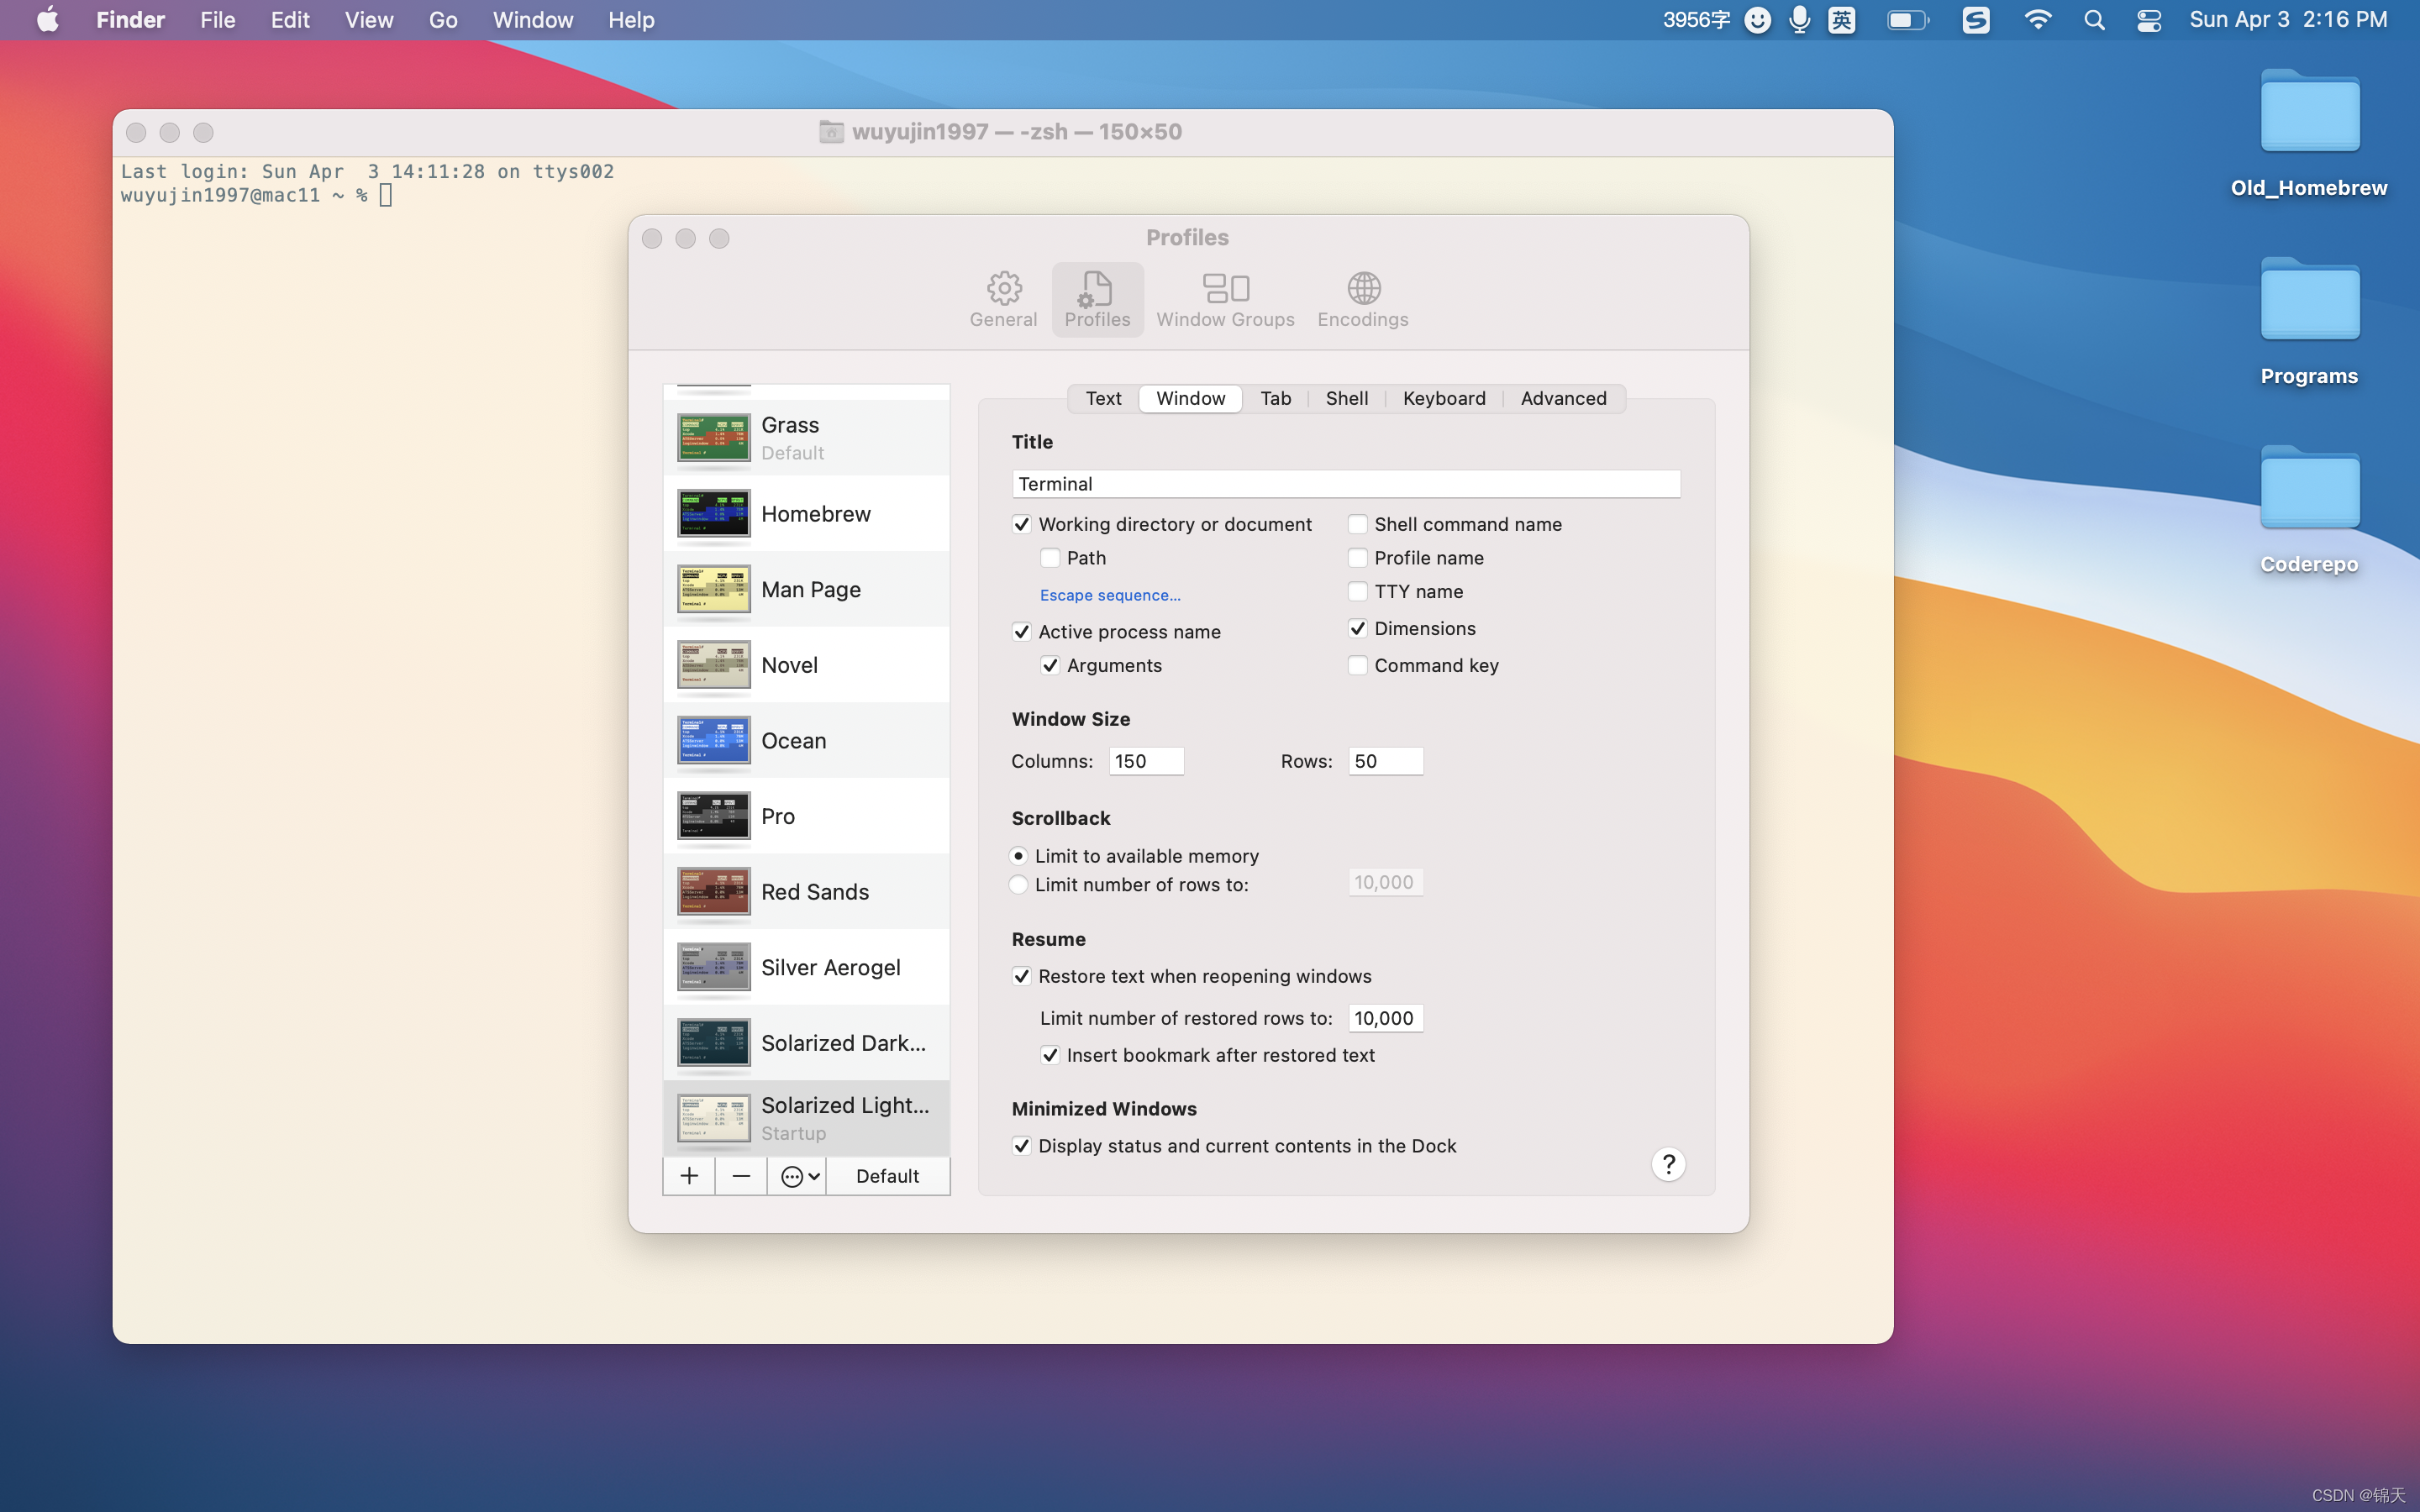The width and height of the screenshot is (2420, 1512).
Task: Expand the profile actions ellipsis menu
Action: 800,1176
